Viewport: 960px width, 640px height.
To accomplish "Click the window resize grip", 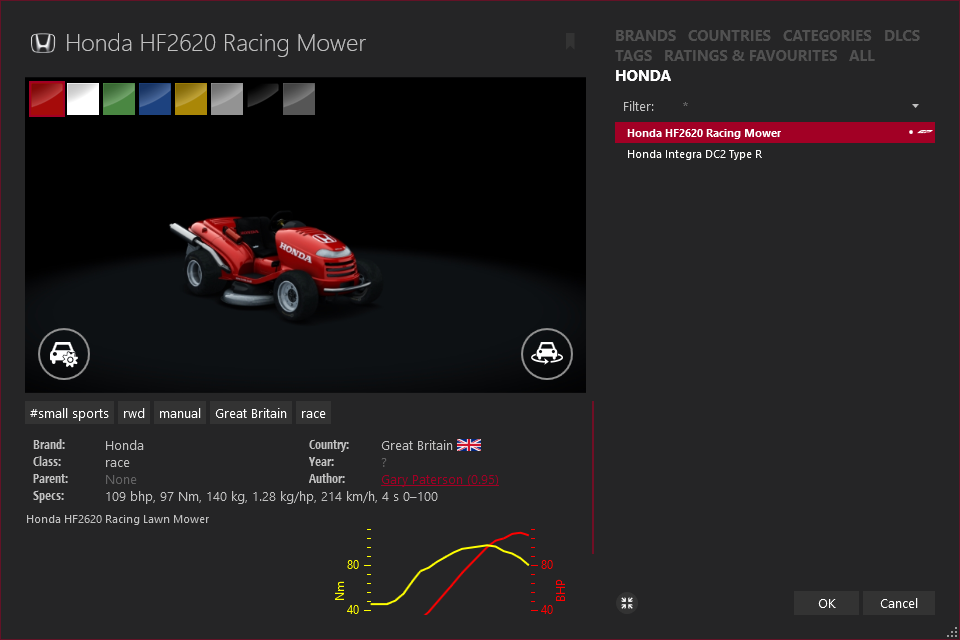I will click(952, 633).
